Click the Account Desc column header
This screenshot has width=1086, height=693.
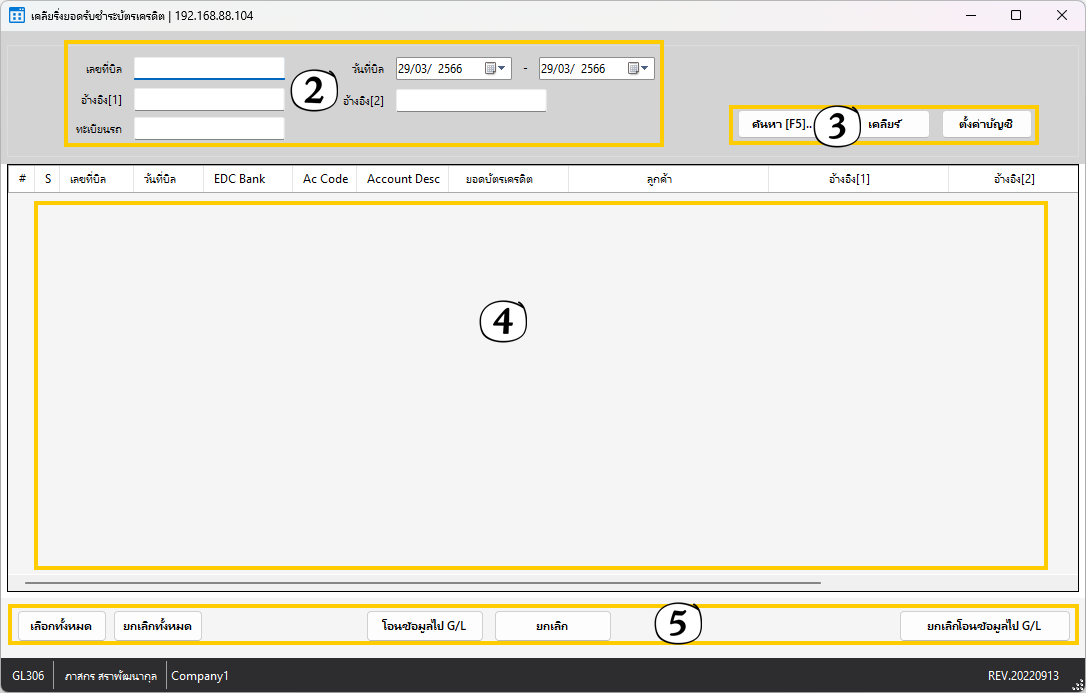[403, 179]
